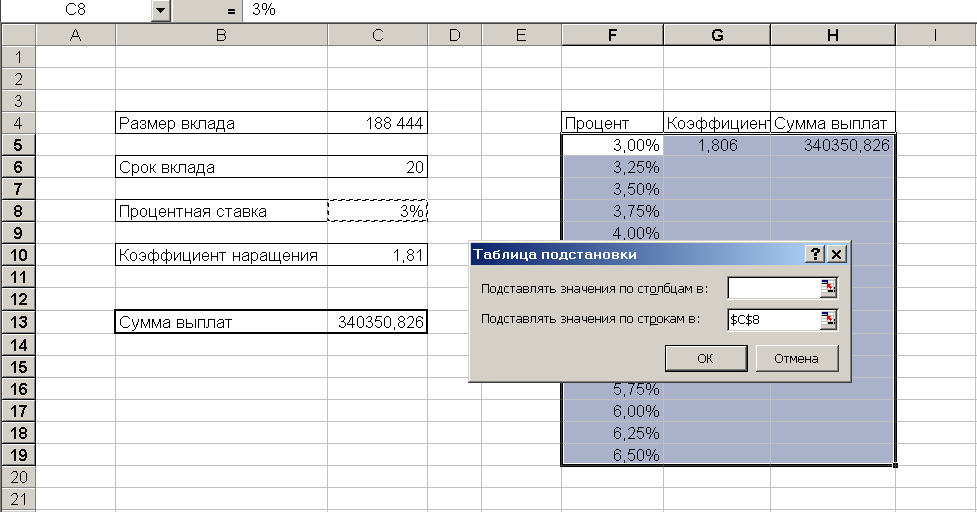Screen dimensions: 977x512
Task: Select the cell with deposit size 188 444
Action: coord(377,124)
